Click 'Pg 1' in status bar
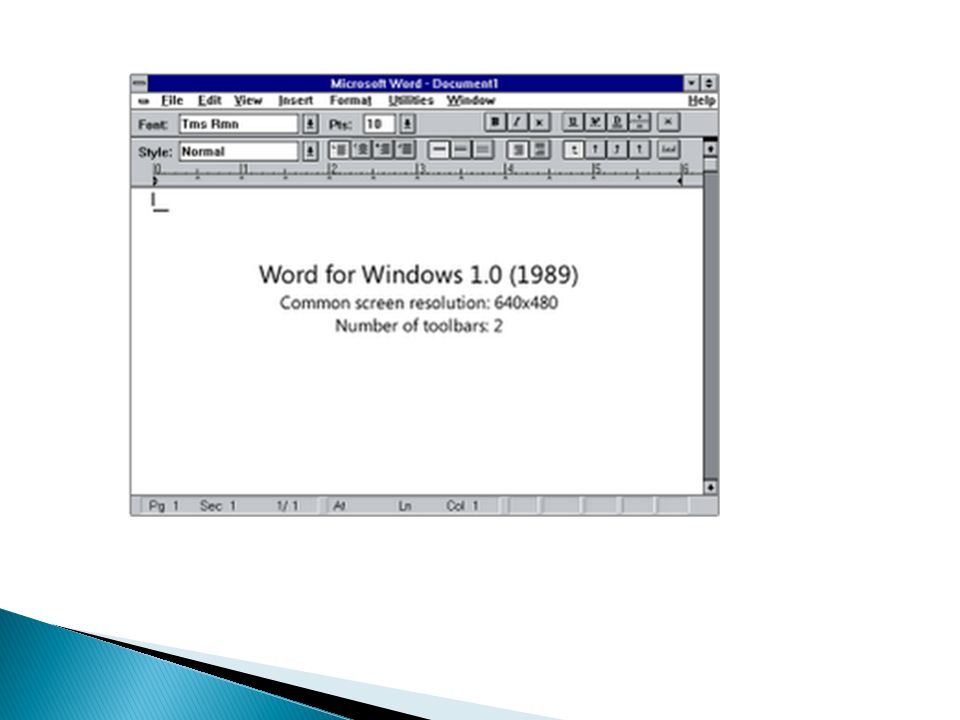Image resolution: width=960 pixels, height=720 pixels. click(x=163, y=506)
